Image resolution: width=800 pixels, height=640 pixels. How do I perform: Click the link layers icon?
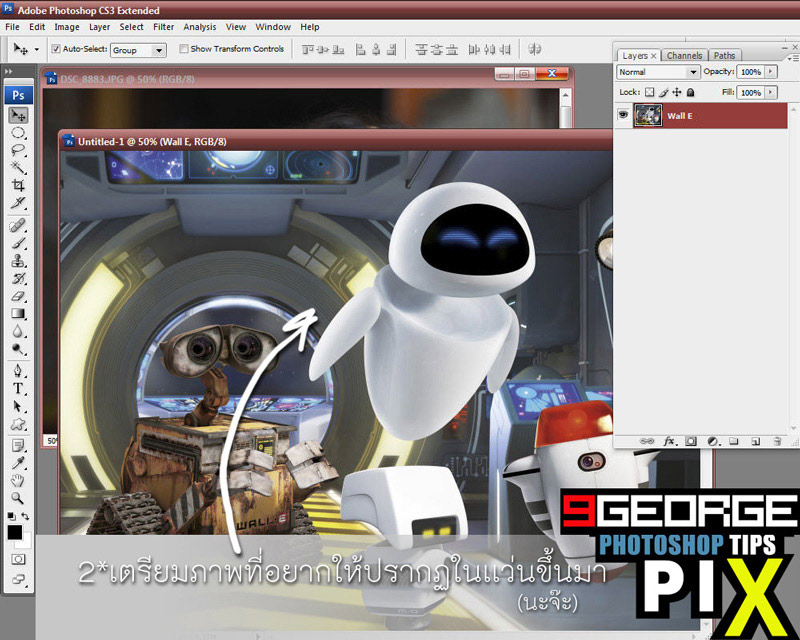[647, 441]
